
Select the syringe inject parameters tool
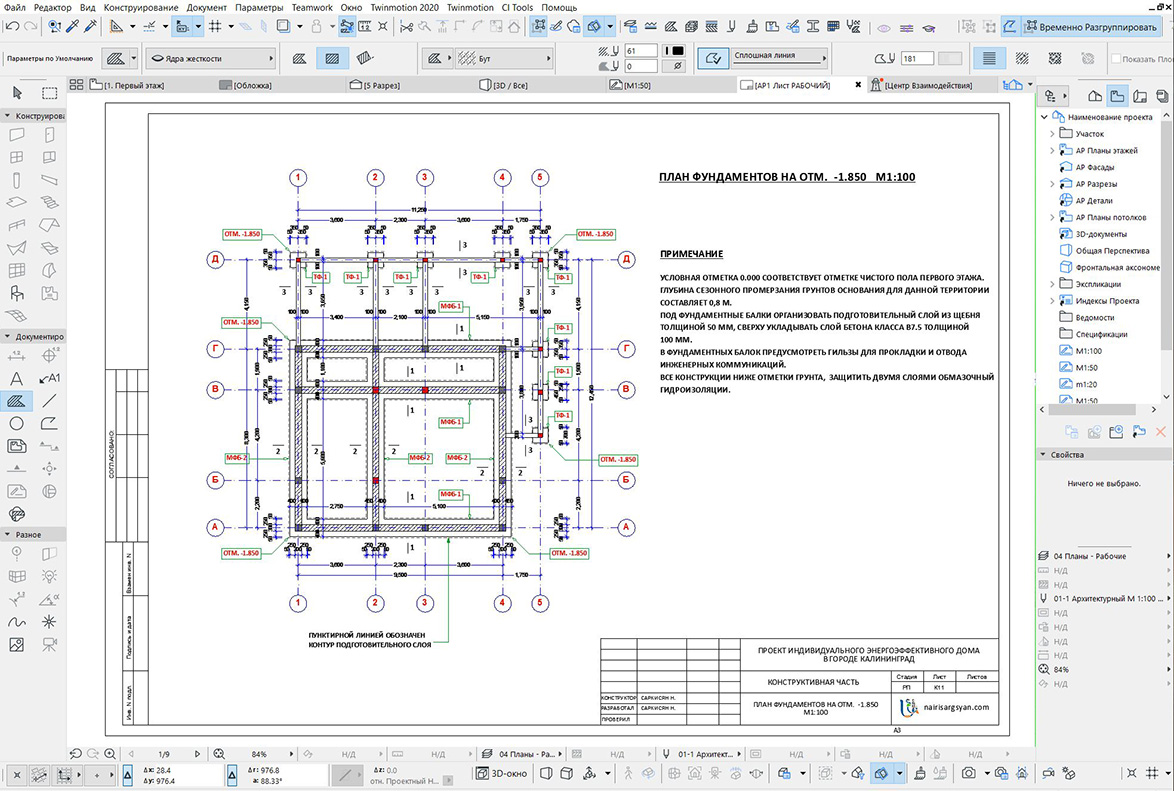point(91,26)
